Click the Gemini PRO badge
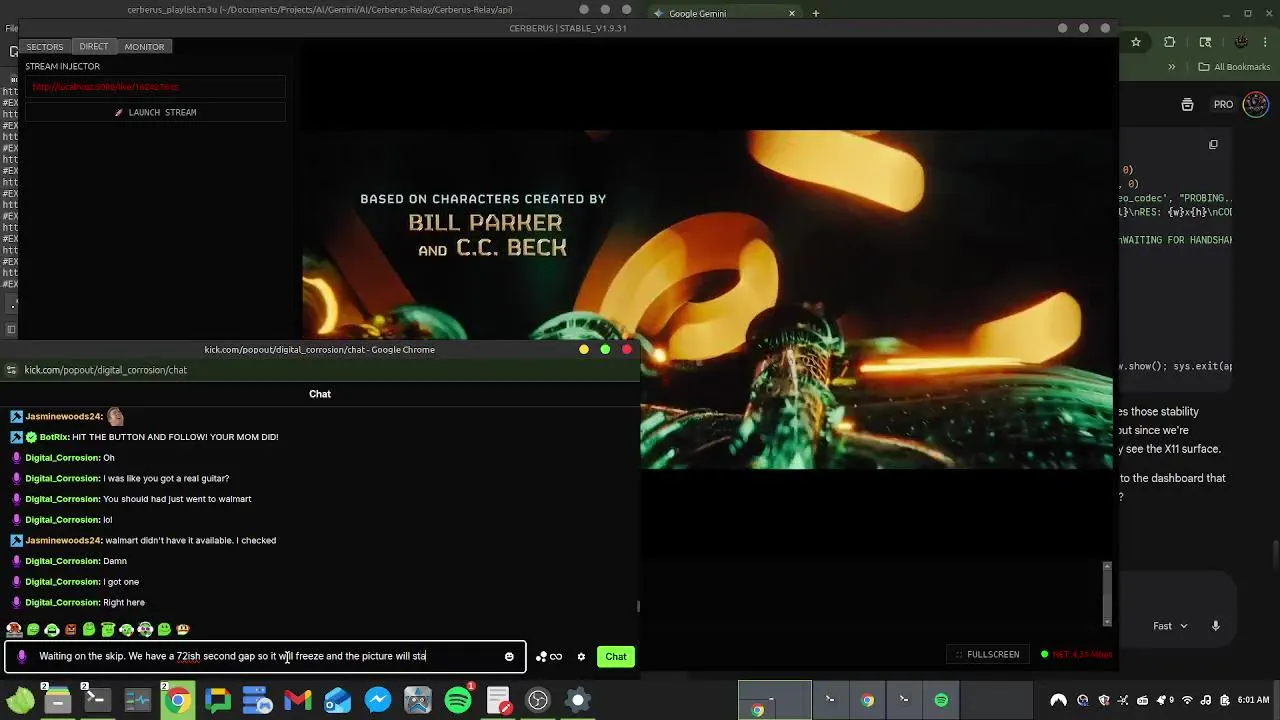 point(1223,105)
